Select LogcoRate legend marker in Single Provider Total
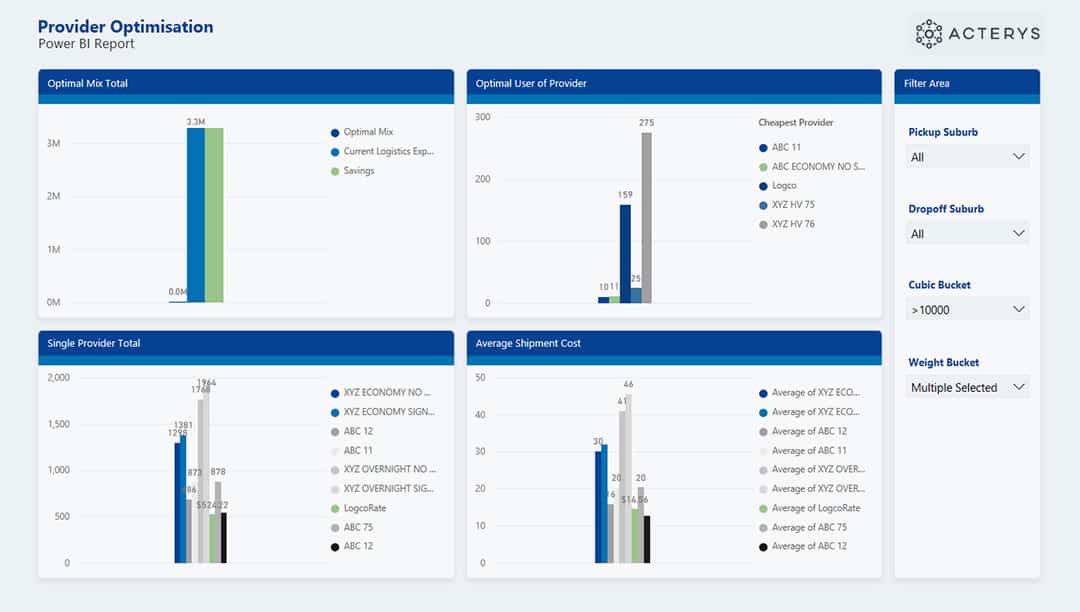 335,508
